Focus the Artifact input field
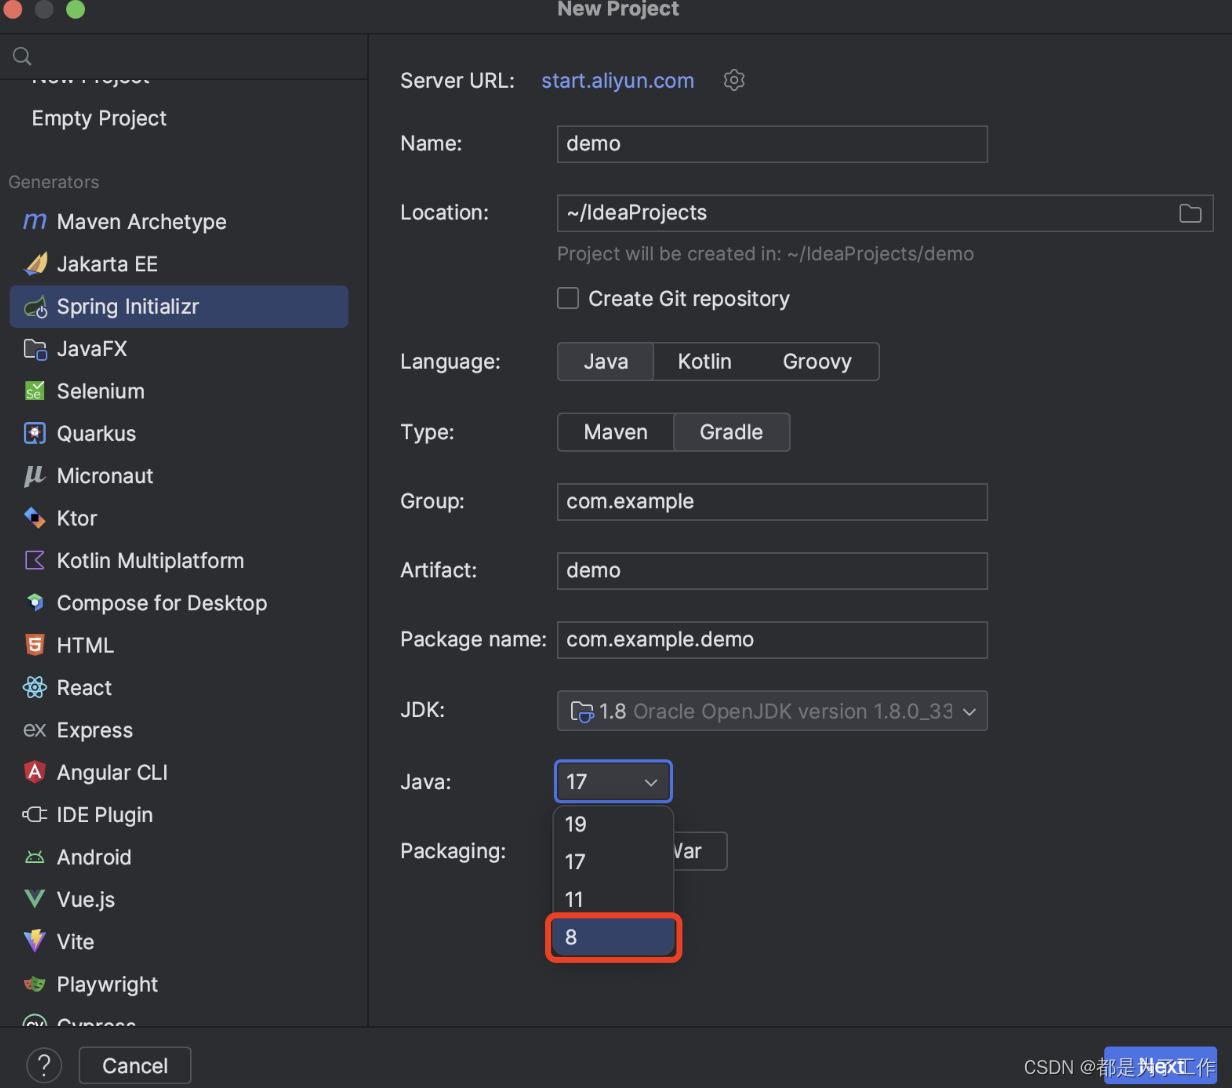The image size is (1232, 1088). [x=772, y=571]
